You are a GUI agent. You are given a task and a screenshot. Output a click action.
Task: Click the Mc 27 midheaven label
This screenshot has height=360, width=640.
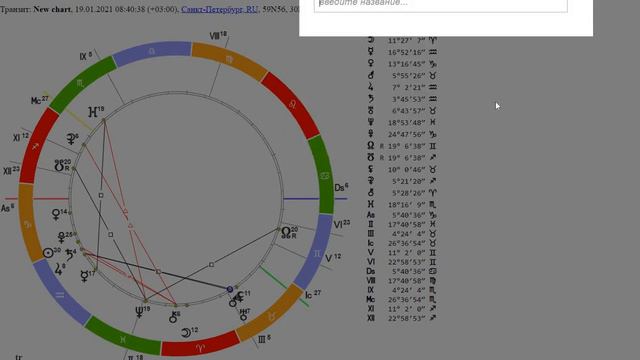(x=40, y=100)
